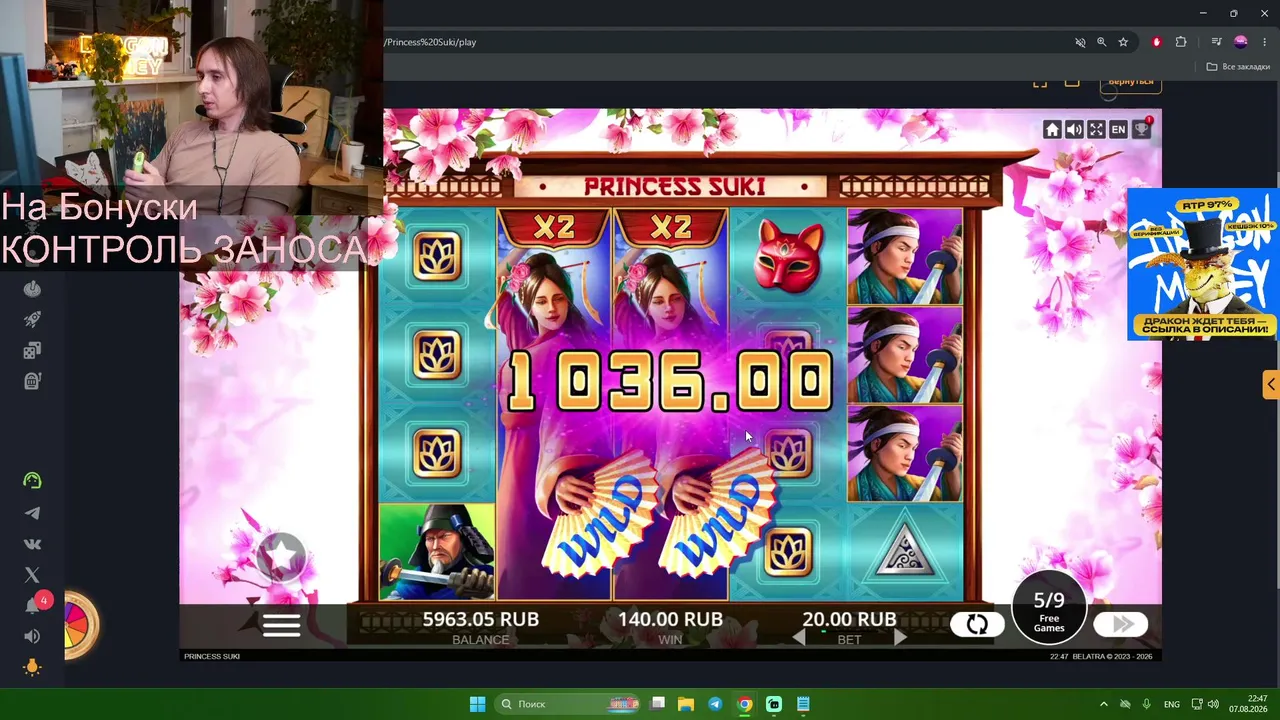Click the microphone icon in system tray
This screenshot has width=1280, height=720.
(1146, 704)
